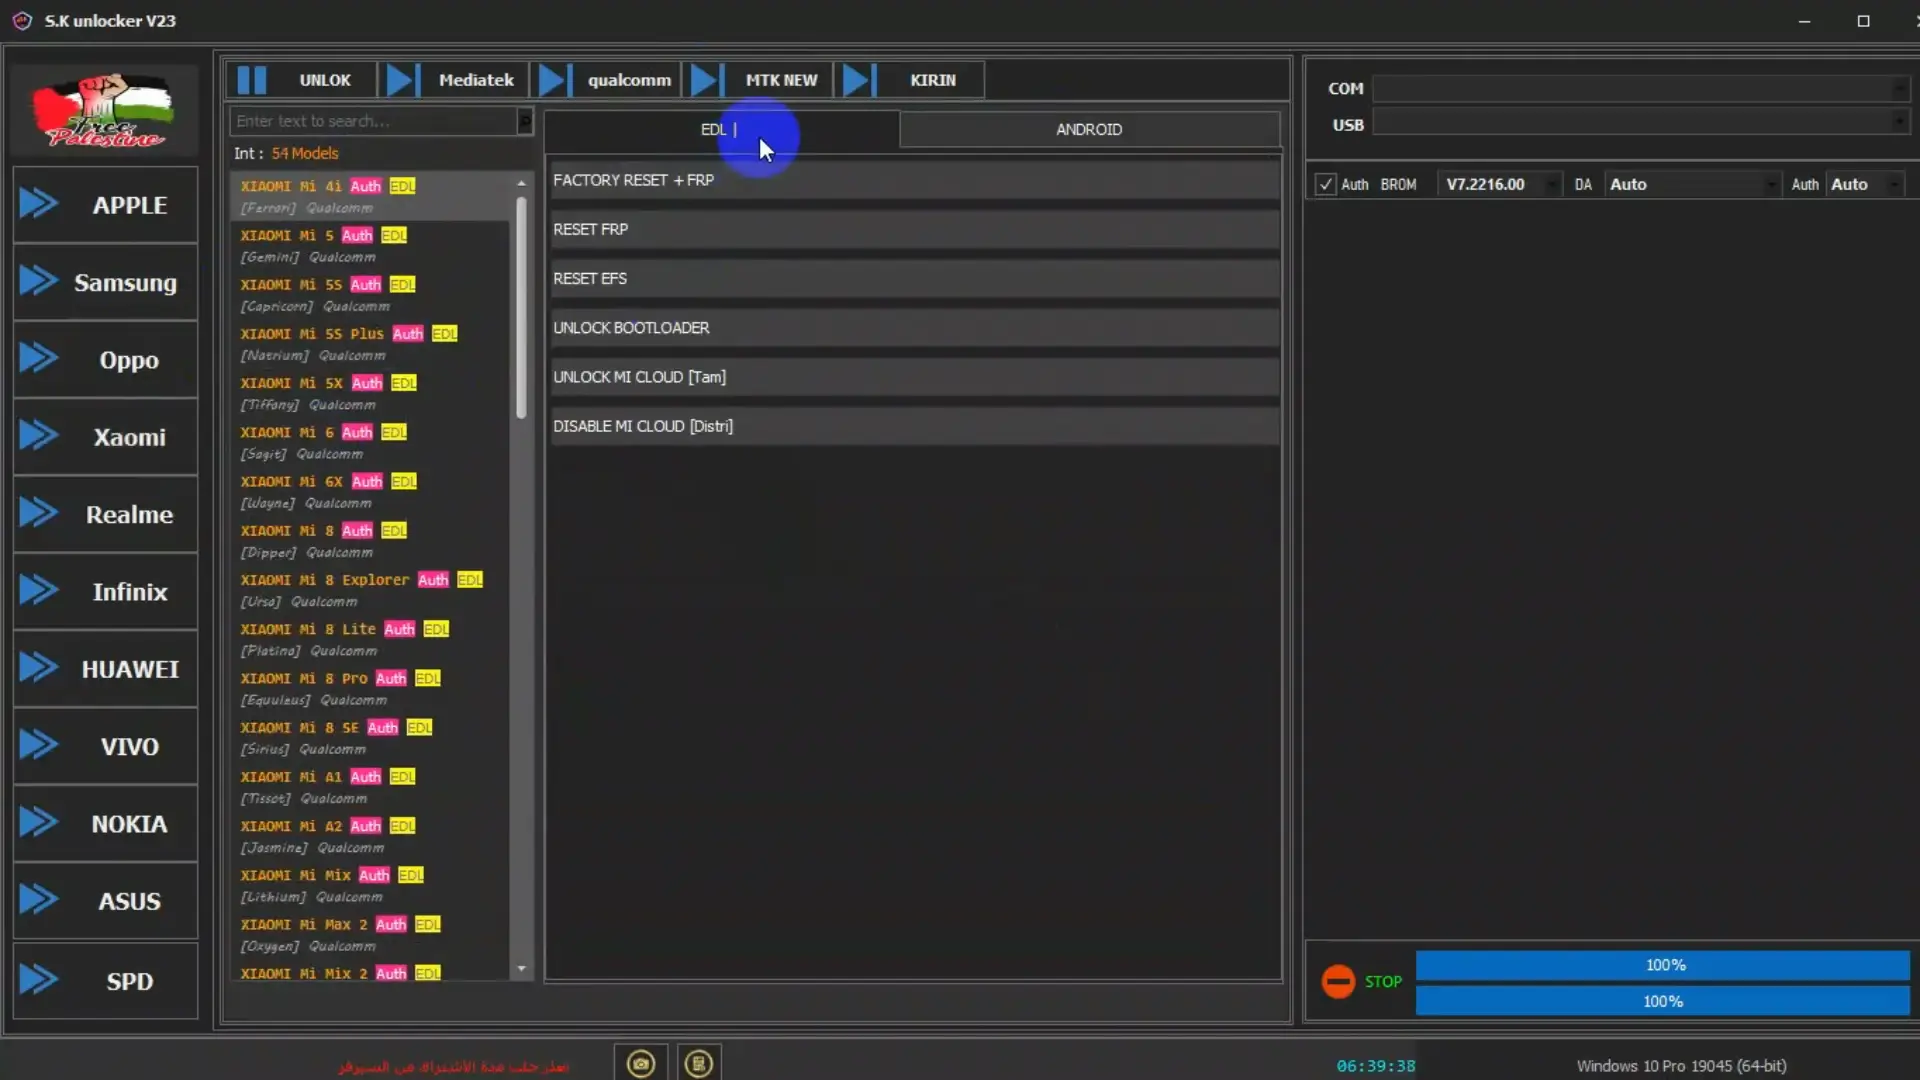Click the play icon beside qualcomm

[x=553, y=80]
